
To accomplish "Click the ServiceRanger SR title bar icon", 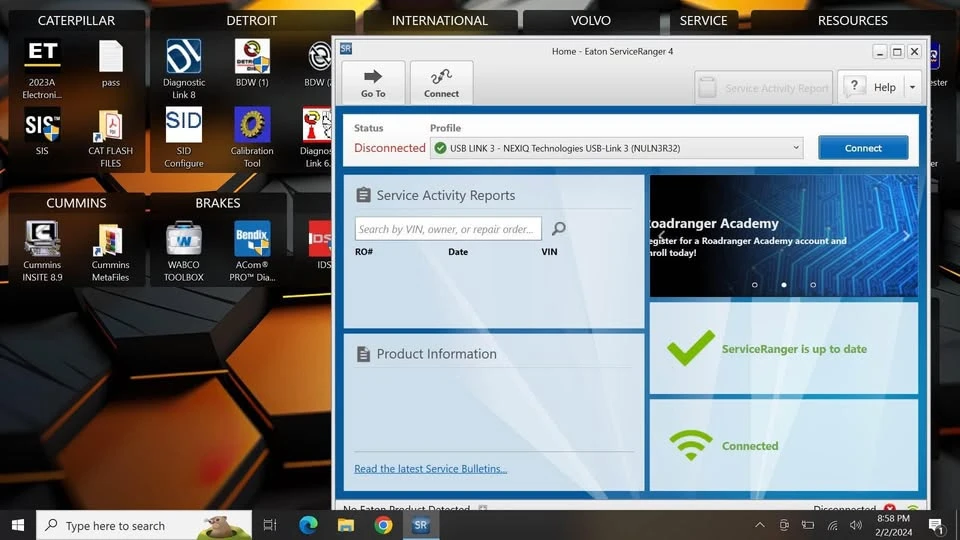I will [346, 48].
